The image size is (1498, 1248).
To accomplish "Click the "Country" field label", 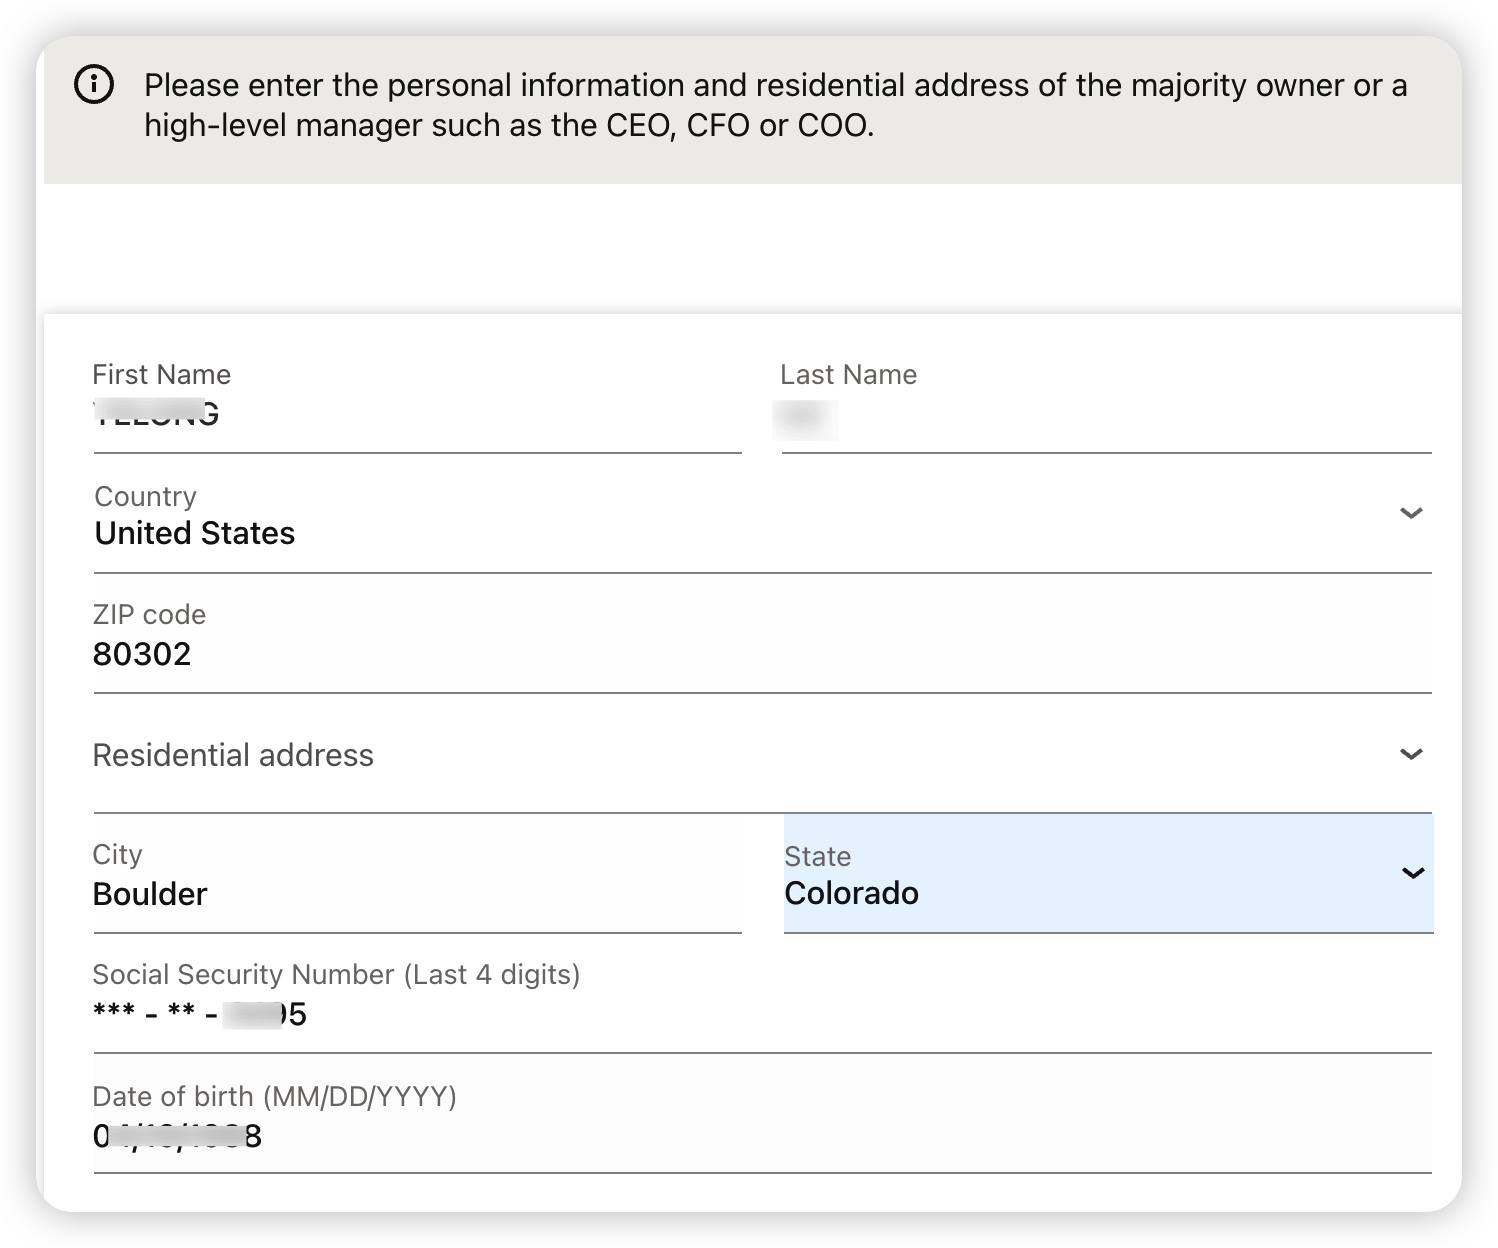I will (x=145, y=496).
